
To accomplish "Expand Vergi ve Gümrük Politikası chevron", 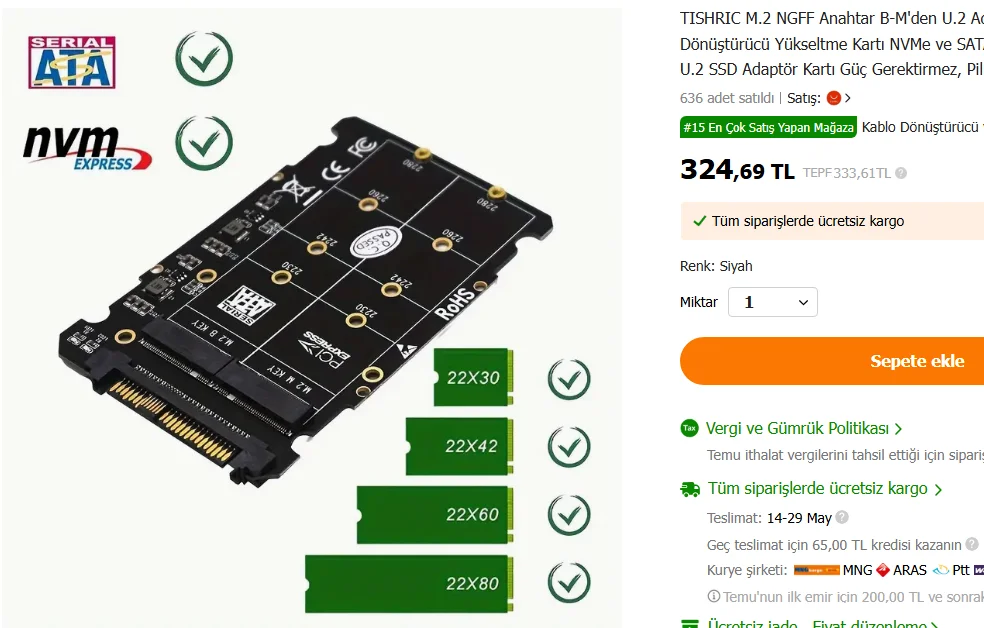I will point(898,429).
